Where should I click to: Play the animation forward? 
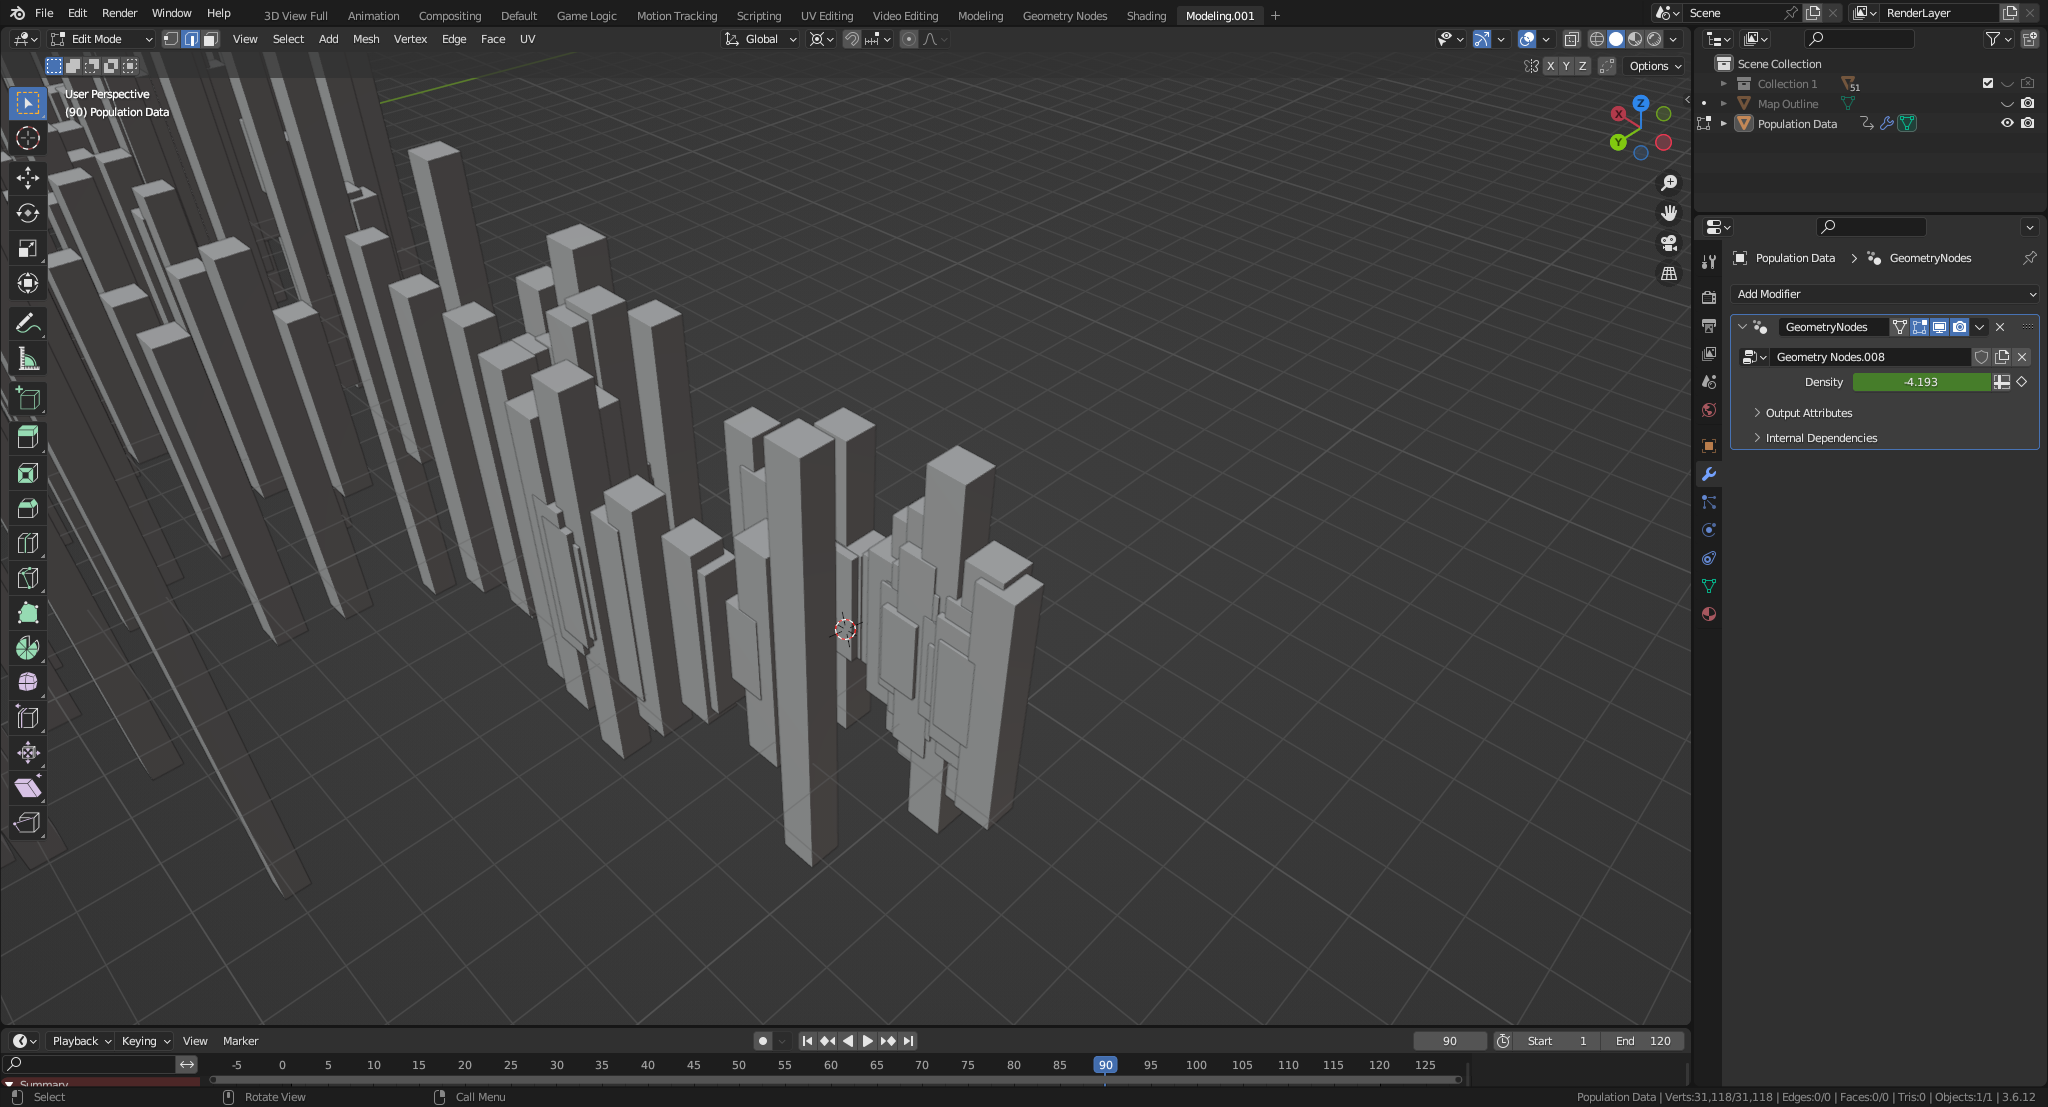[x=867, y=1041]
